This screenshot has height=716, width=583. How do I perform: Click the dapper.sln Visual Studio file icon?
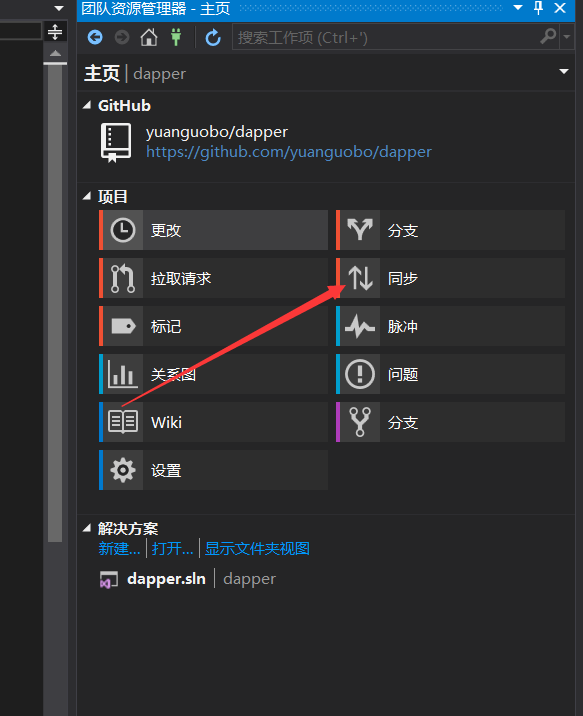pyautogui.click(x=109, y=580)
